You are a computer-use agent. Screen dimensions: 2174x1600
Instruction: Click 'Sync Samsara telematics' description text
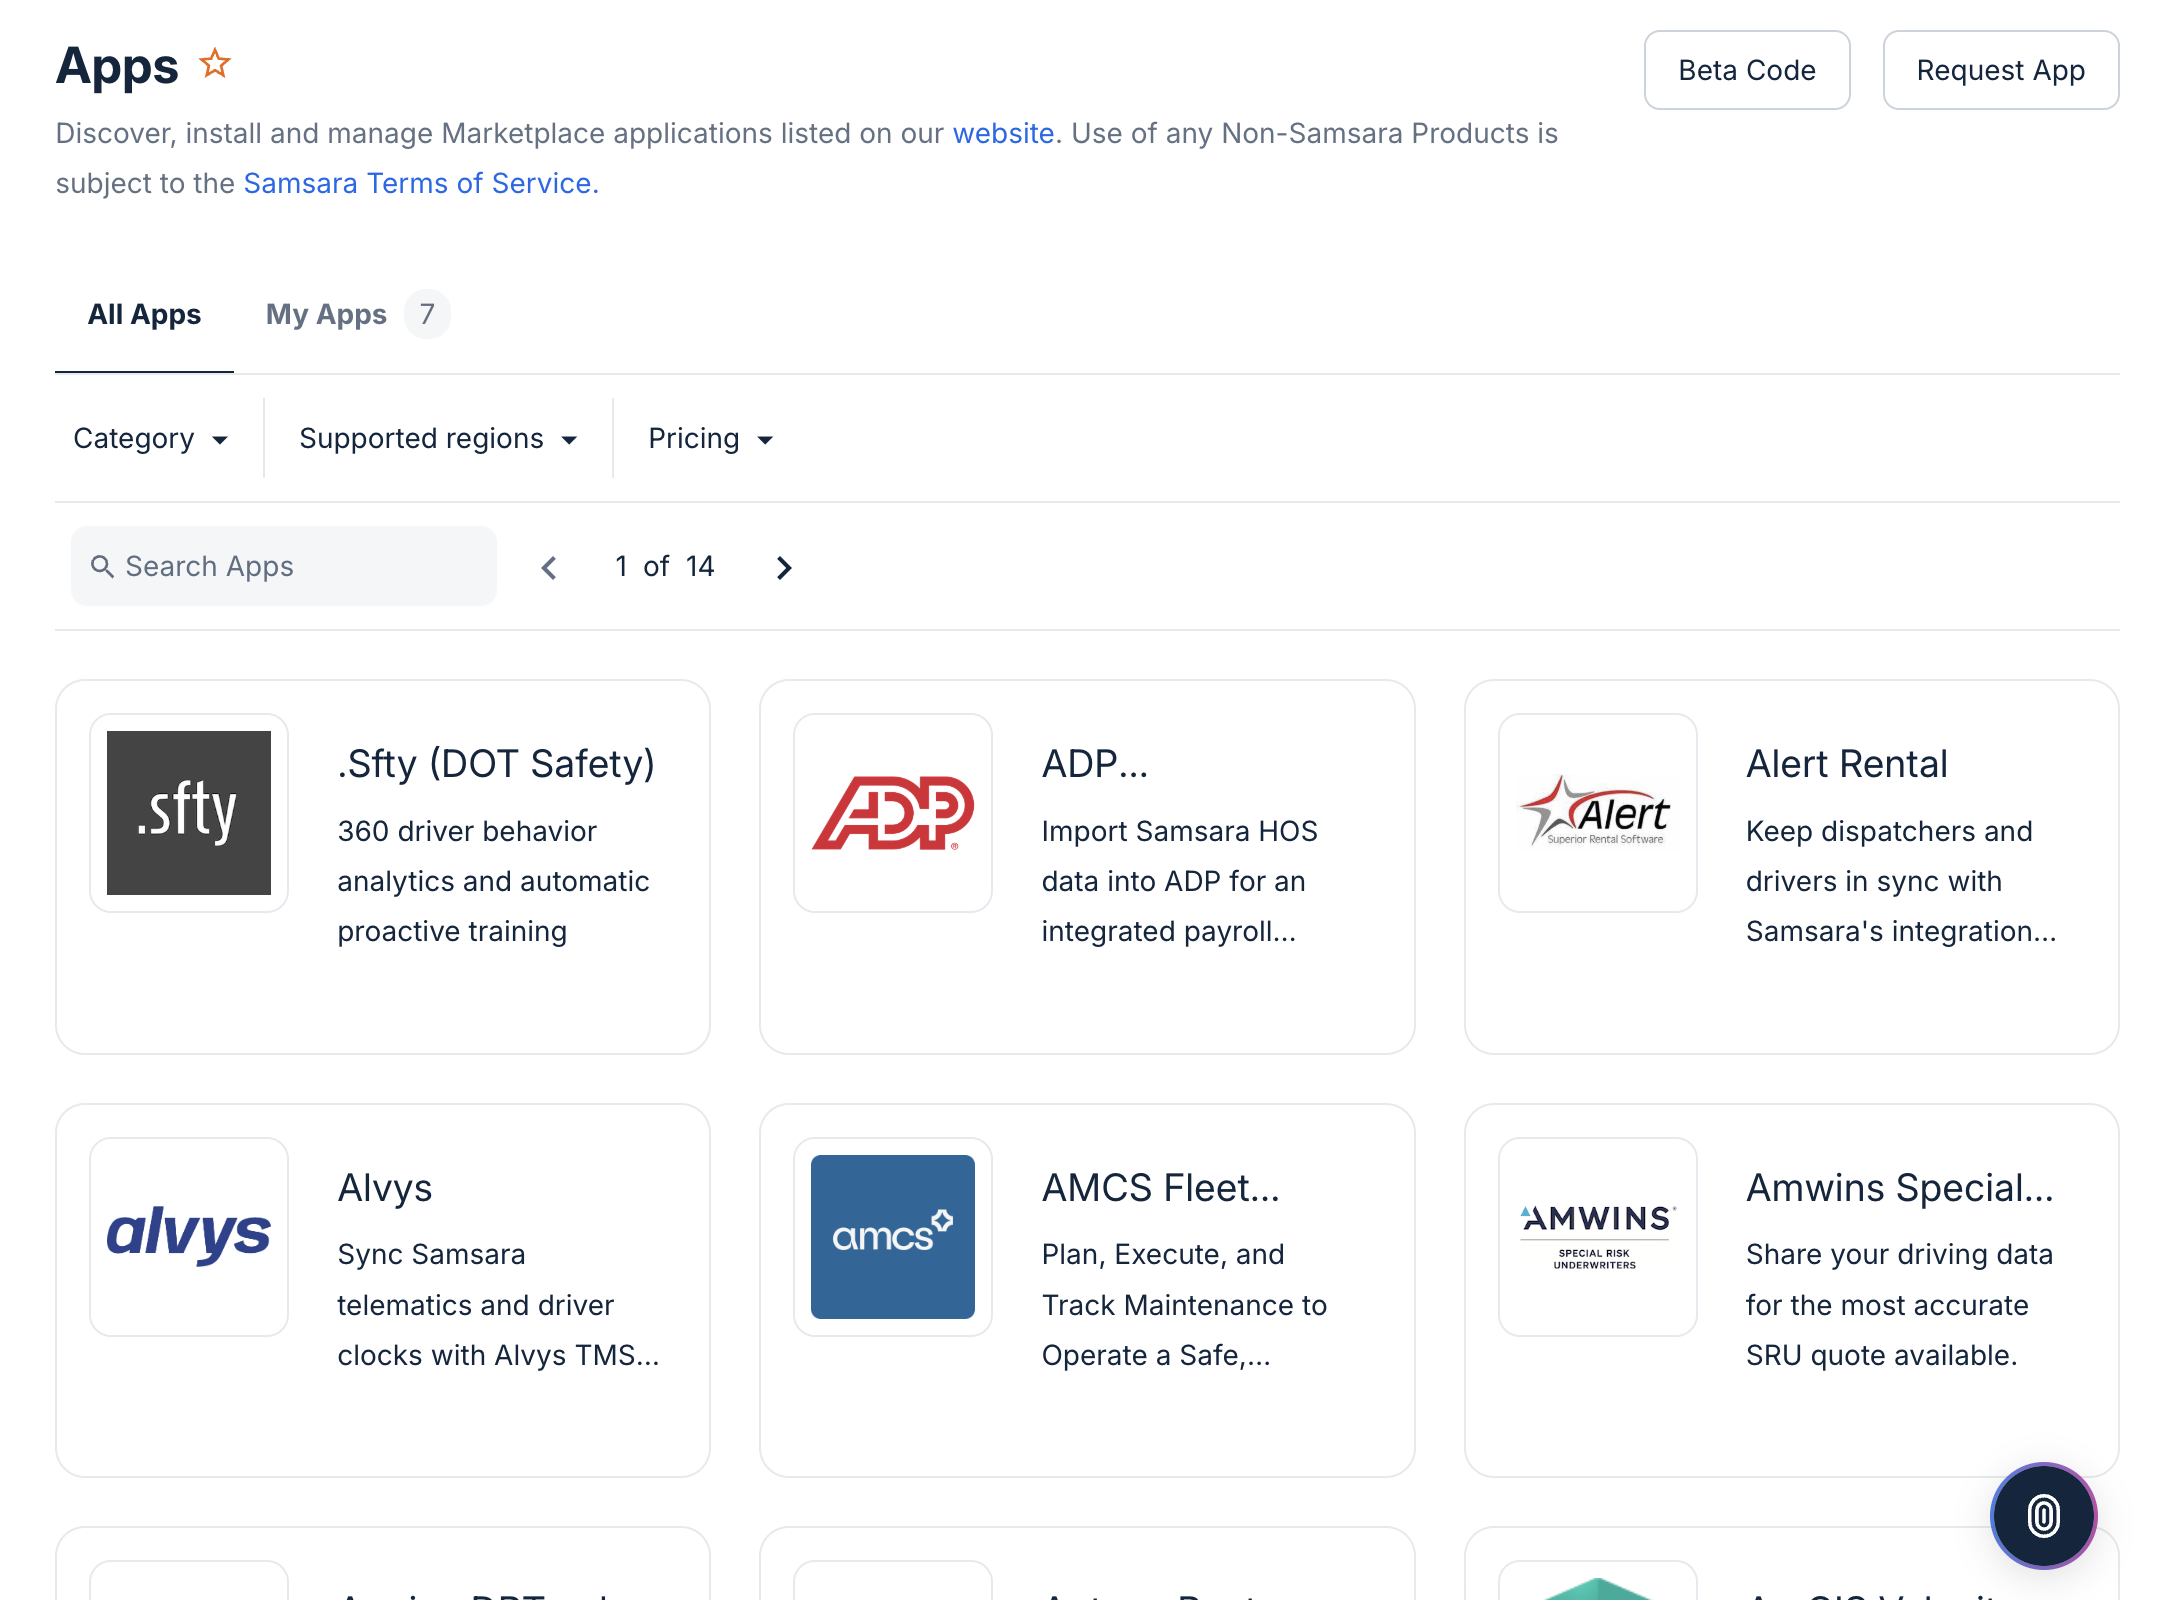click(x=498, y=1304)
